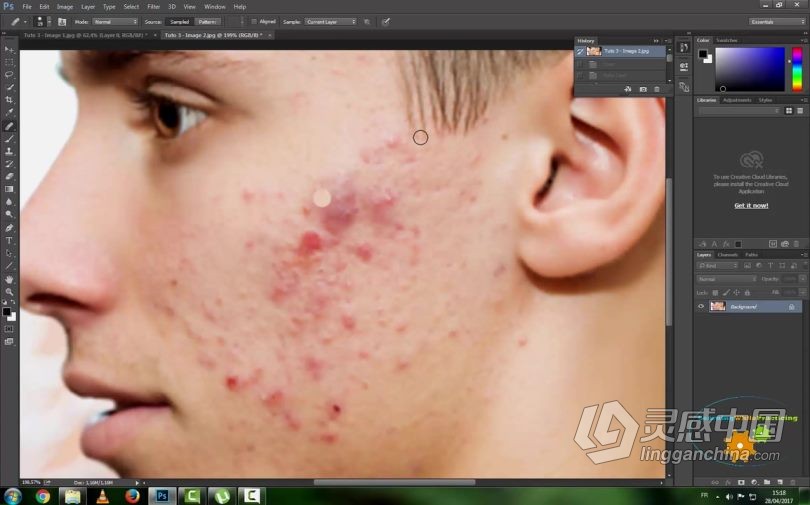Image resolution: width=810 pixels, height=505 pixels.
Task: Click inside the color picker field
Action: (750, 69)
